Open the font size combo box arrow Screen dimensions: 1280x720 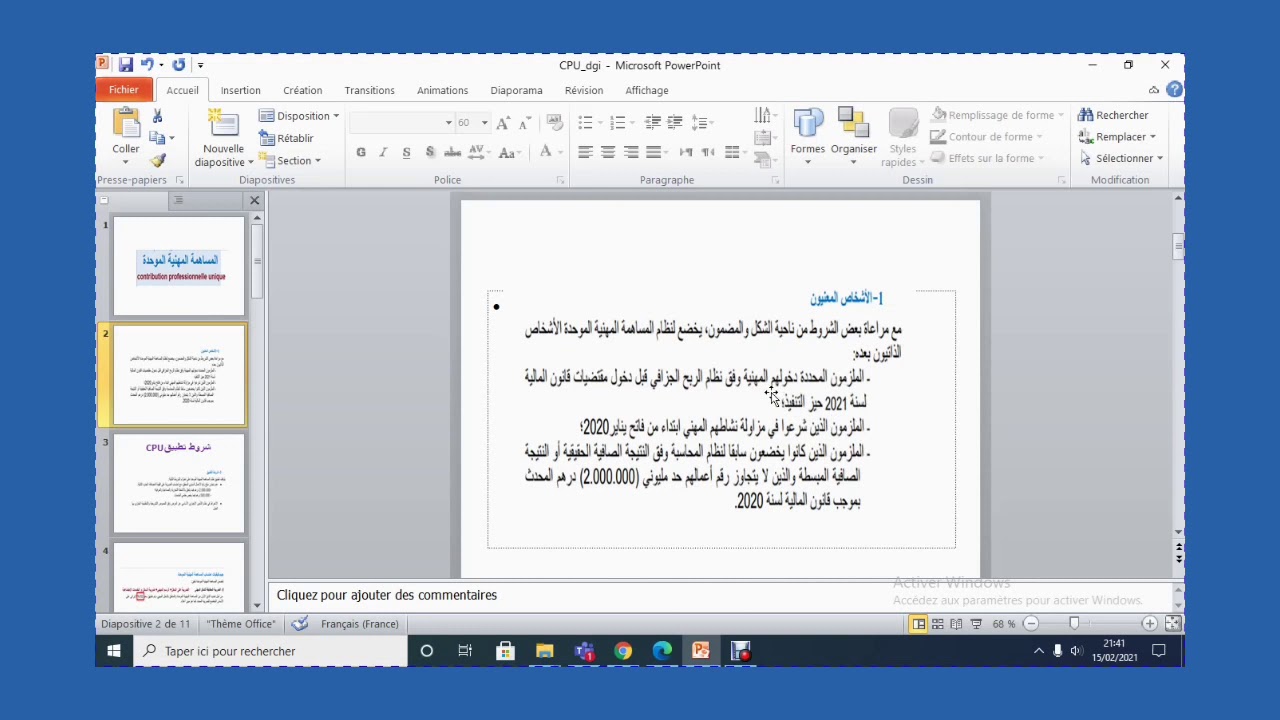(x=485, y=123)
